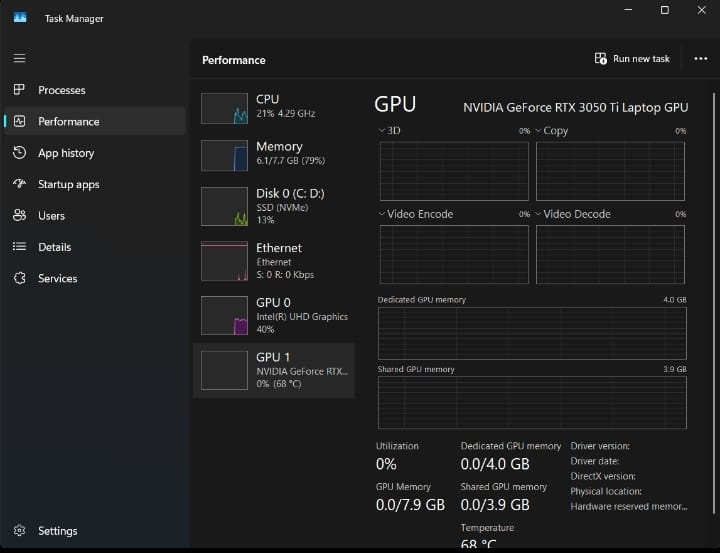This screenshot has width=720, height=553.
Task: Open the Copy engine dropdown chevron
Action: pos(538,130)
